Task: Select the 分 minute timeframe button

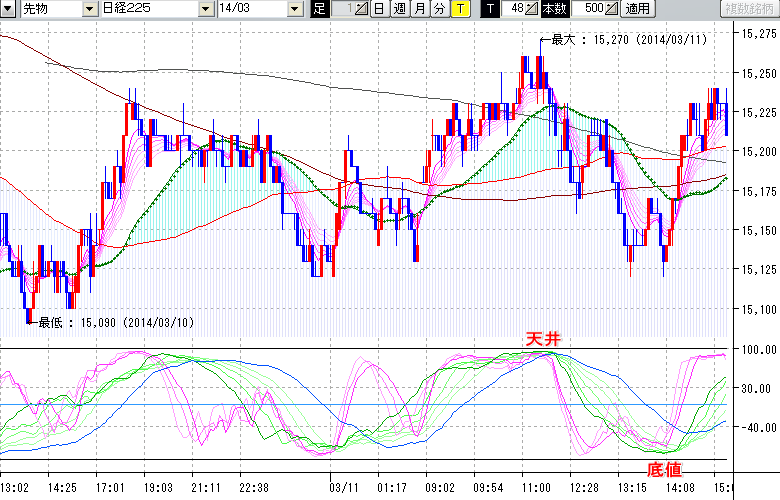Action: pos(439,9)
